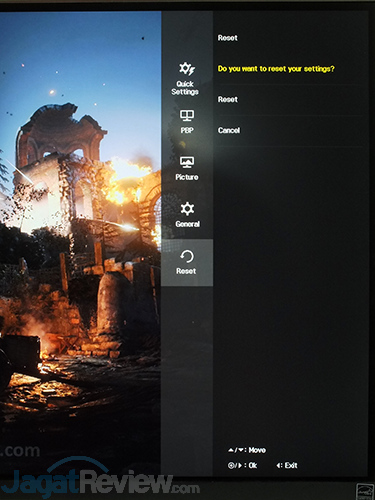The height and width of the screenshot is (500, 375).
Task: Click the Reset heading at panel top
Action: point(228,38)
